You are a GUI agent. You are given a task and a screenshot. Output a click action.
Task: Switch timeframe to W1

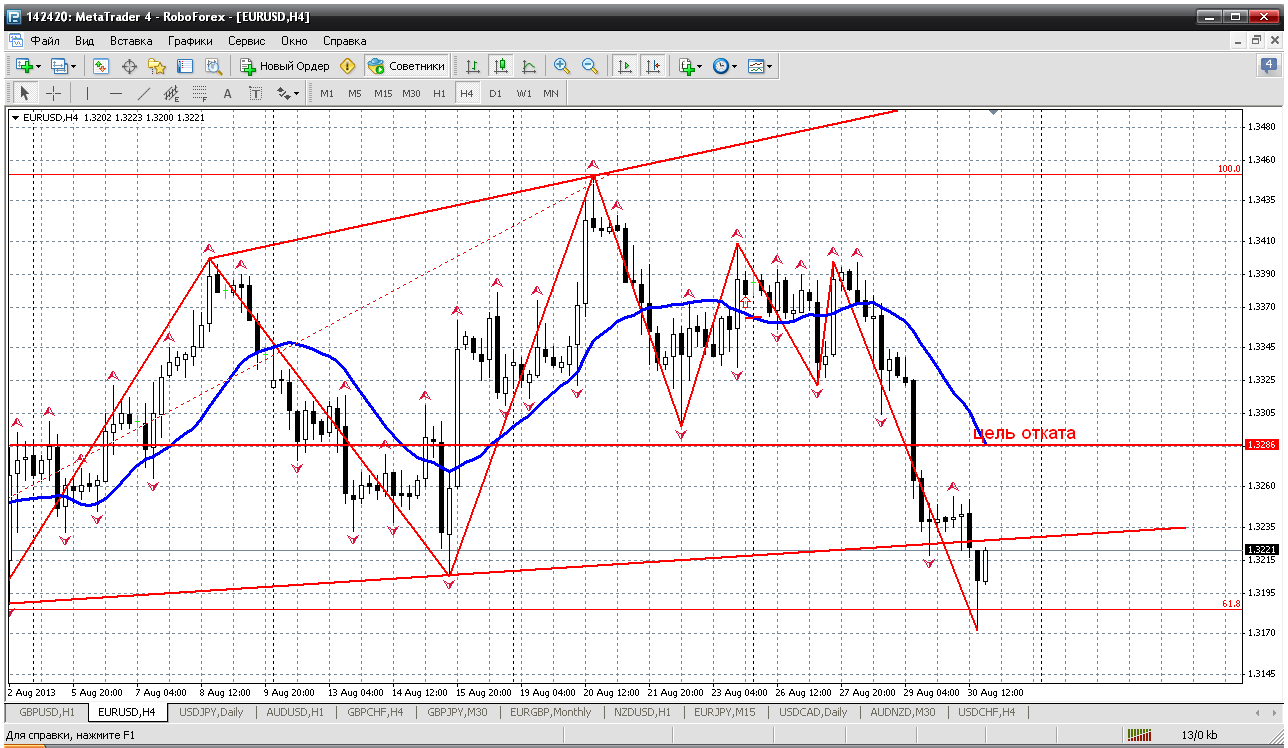tap(523, 93)
